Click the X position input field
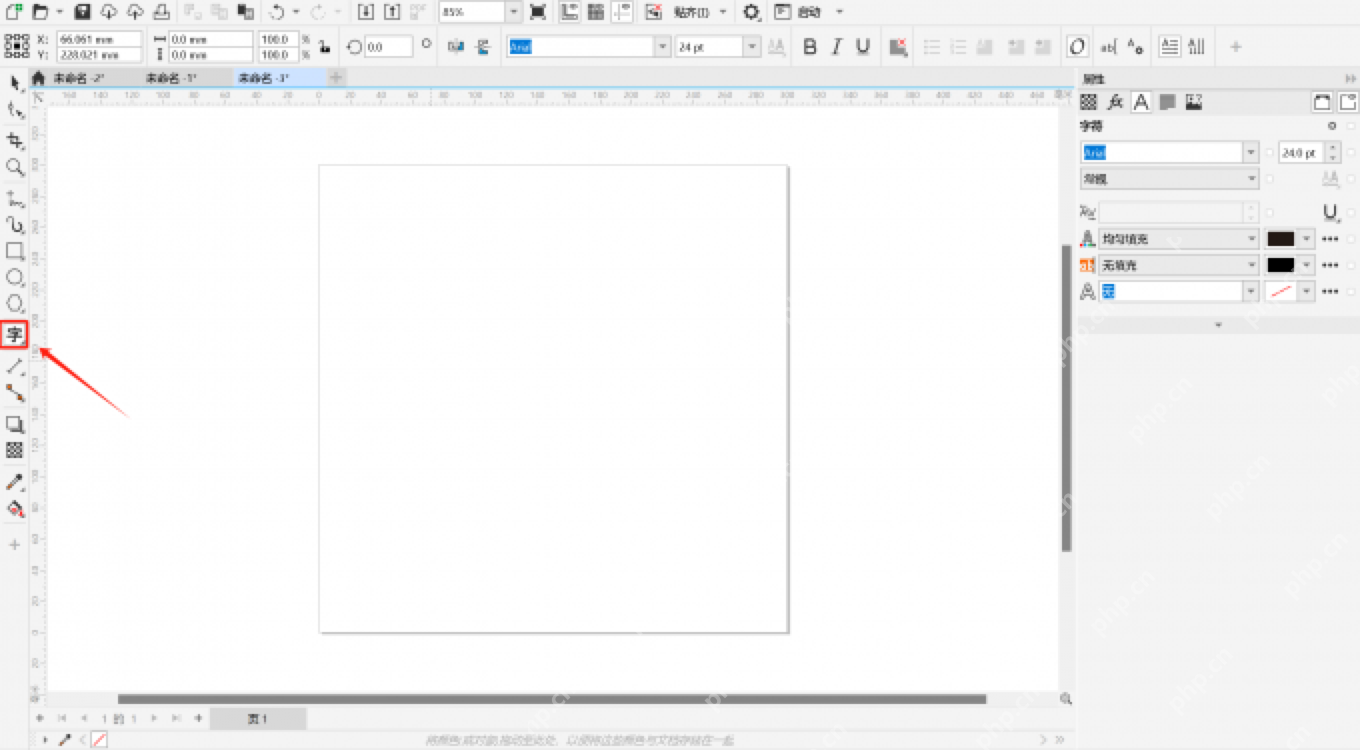This screenshot has width=1360, height=750. tap(98, 39)
